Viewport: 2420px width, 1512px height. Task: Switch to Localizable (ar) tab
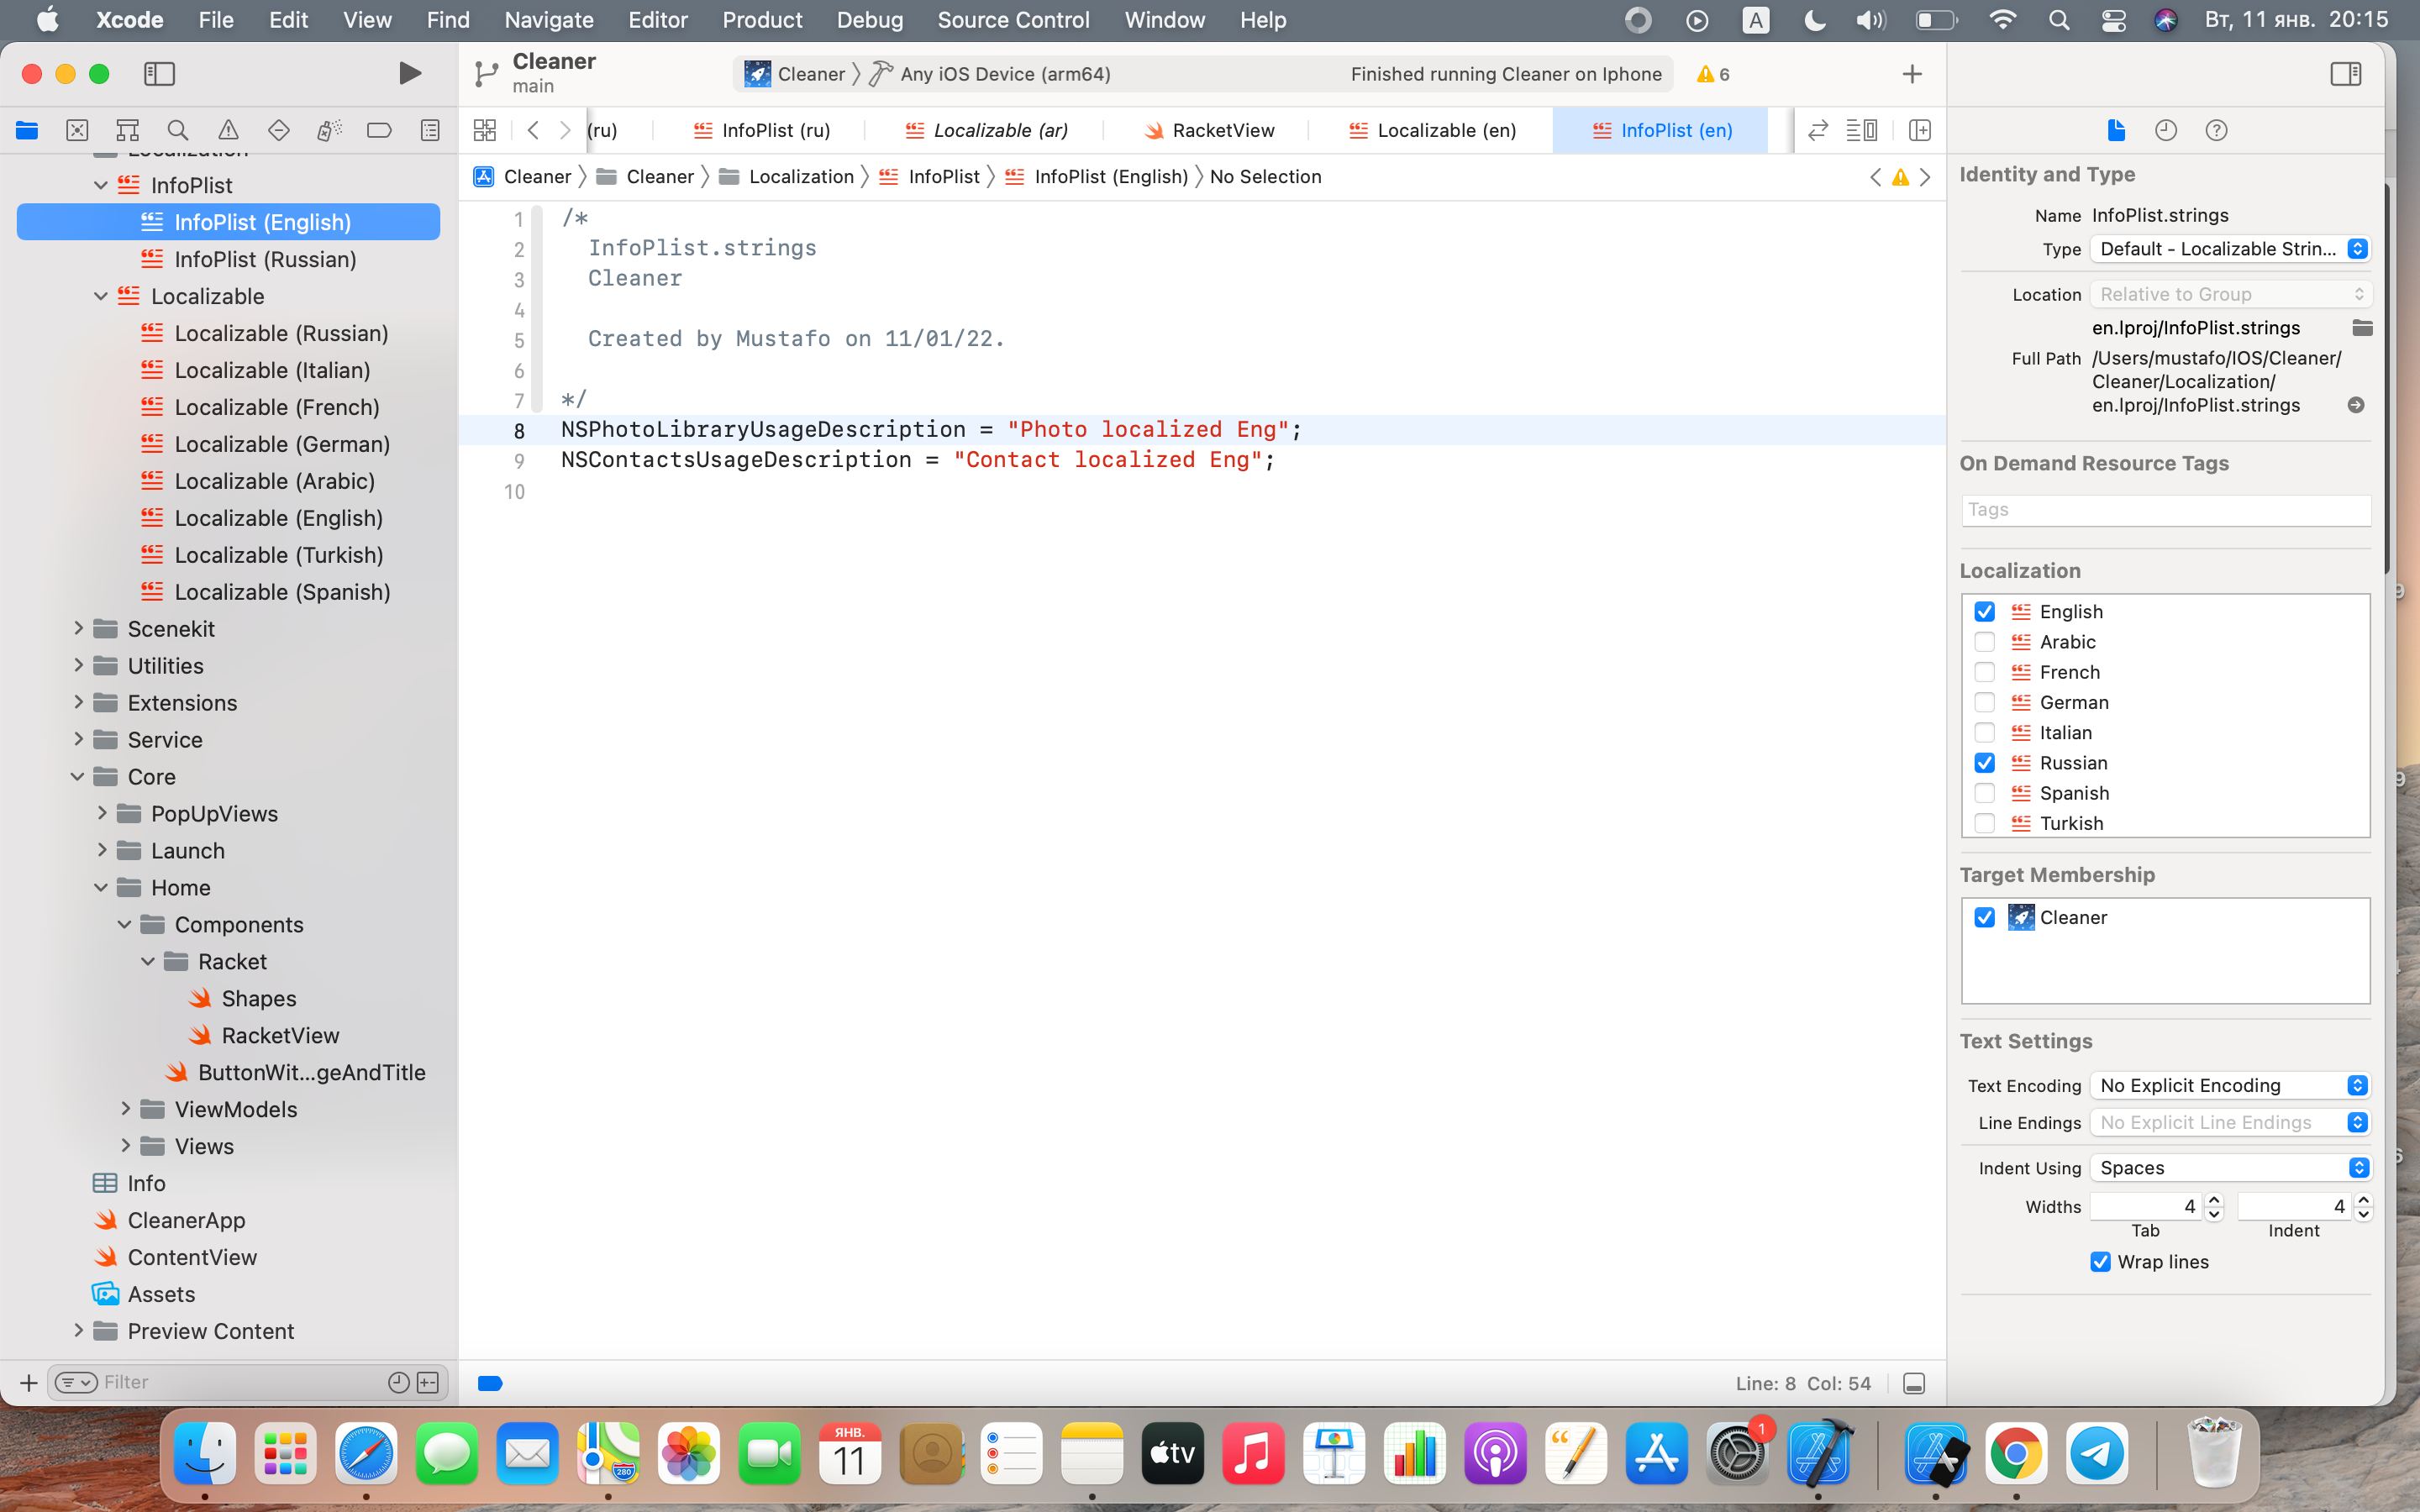[986, 130]
